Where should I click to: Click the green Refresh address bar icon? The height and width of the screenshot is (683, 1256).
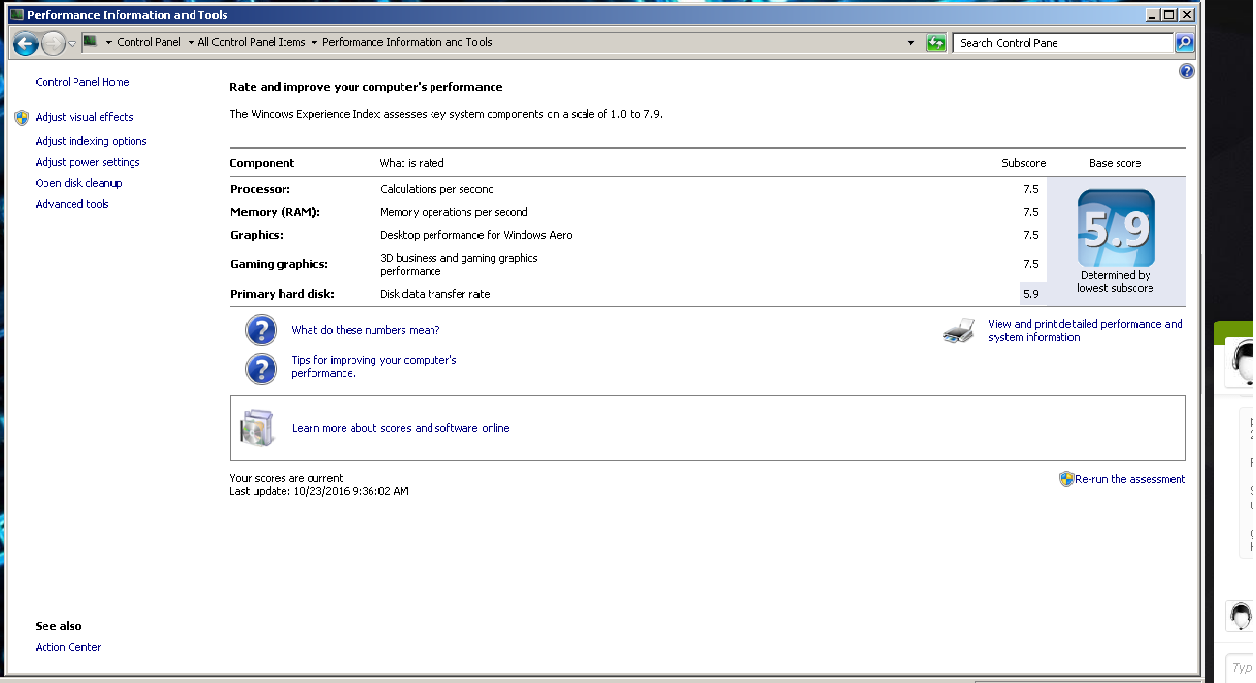[x=936, y=43]
